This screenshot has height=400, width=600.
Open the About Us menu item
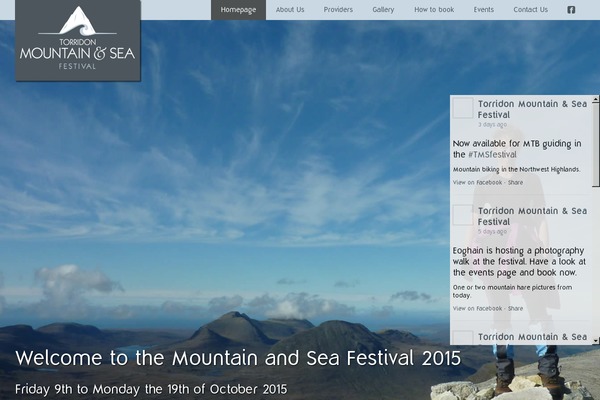point(290,10)
